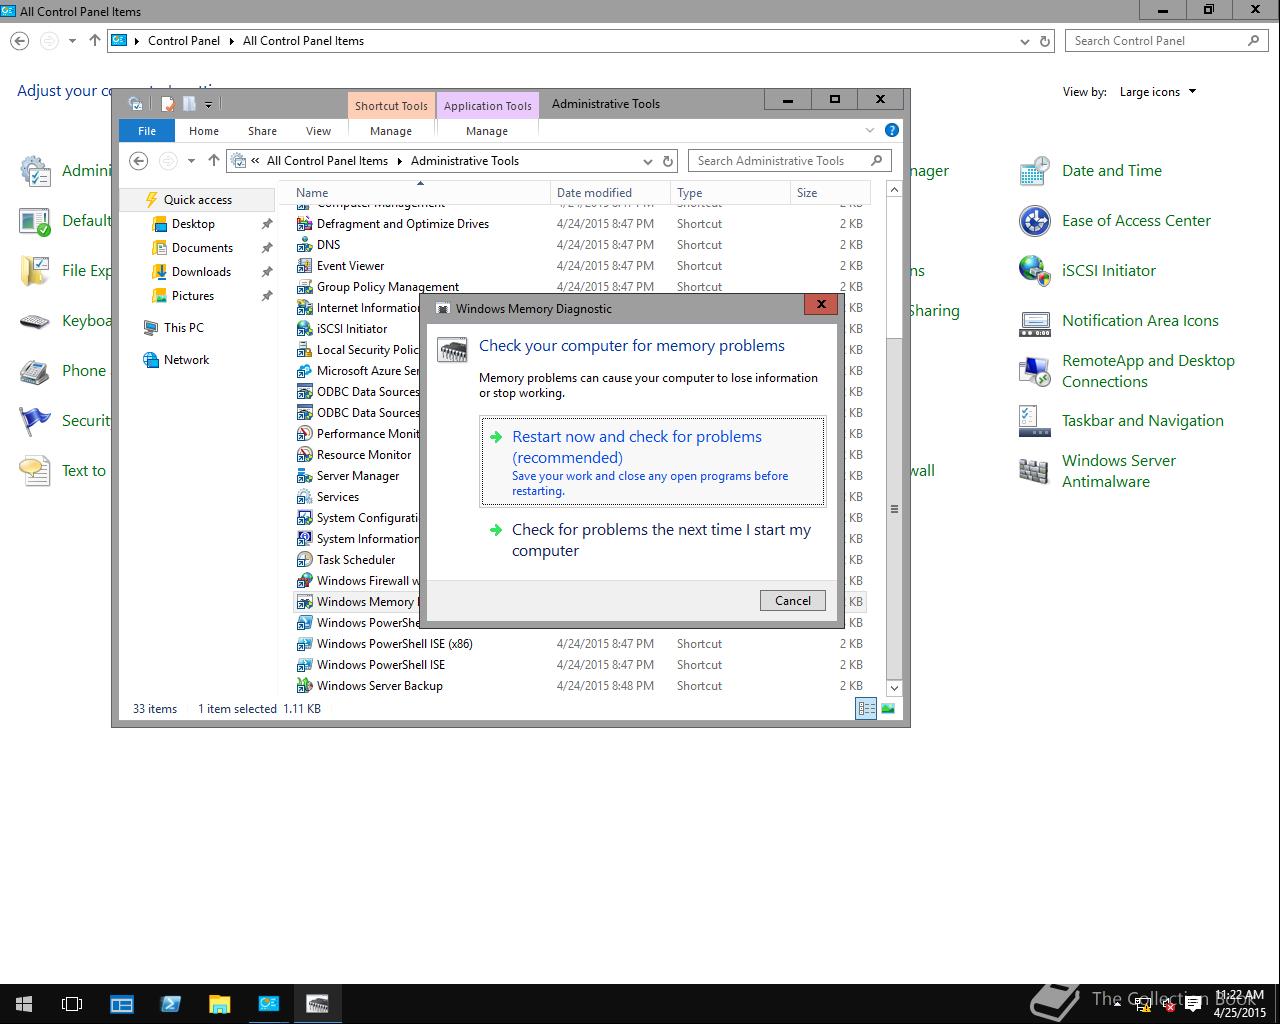This screenshot has height=1024, width=1280.
Task: Click the Resource Monitor shortcut icon
Action: [305, 455]
